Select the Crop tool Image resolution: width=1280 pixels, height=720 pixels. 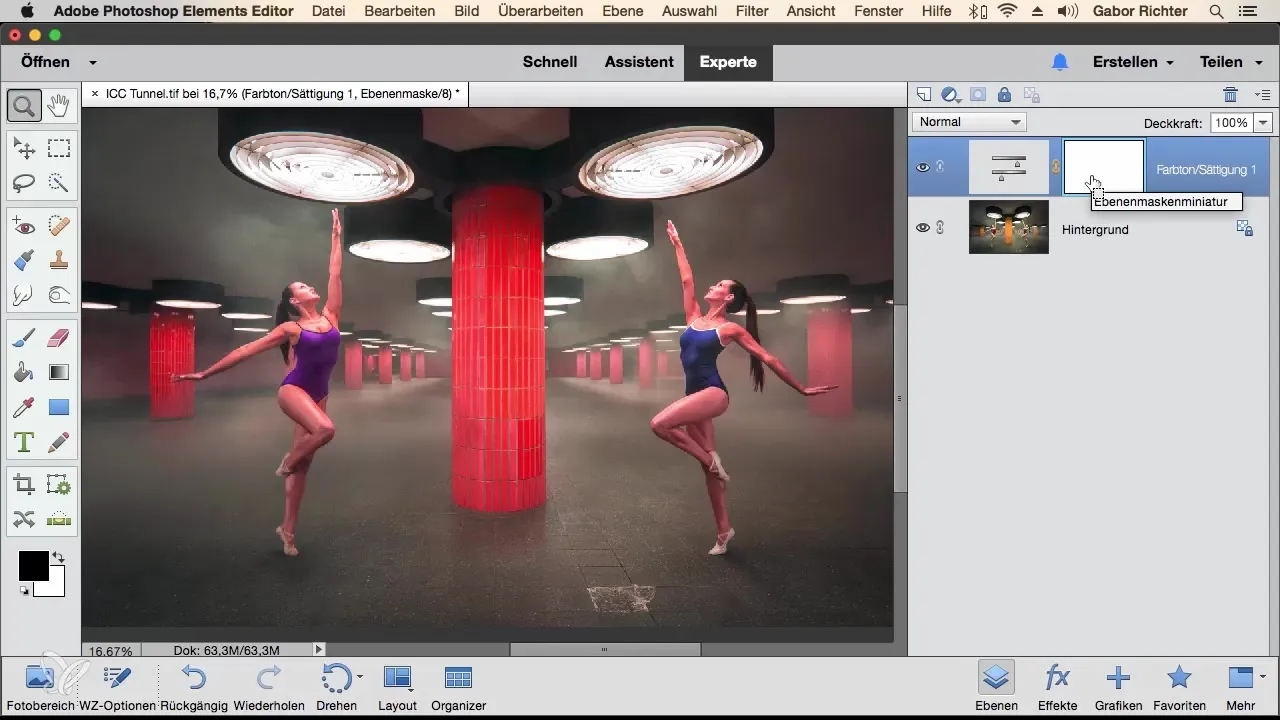pos(24,485)
